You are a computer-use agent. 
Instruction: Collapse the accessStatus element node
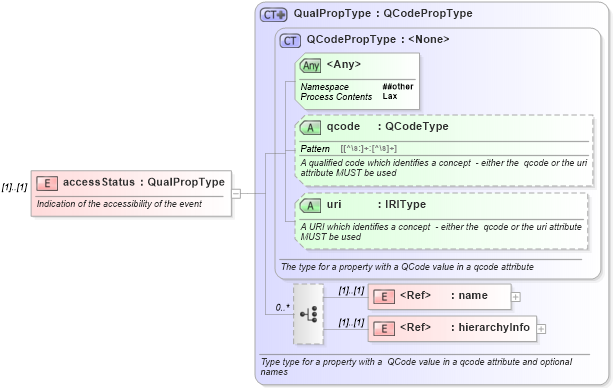coord(236,193)
